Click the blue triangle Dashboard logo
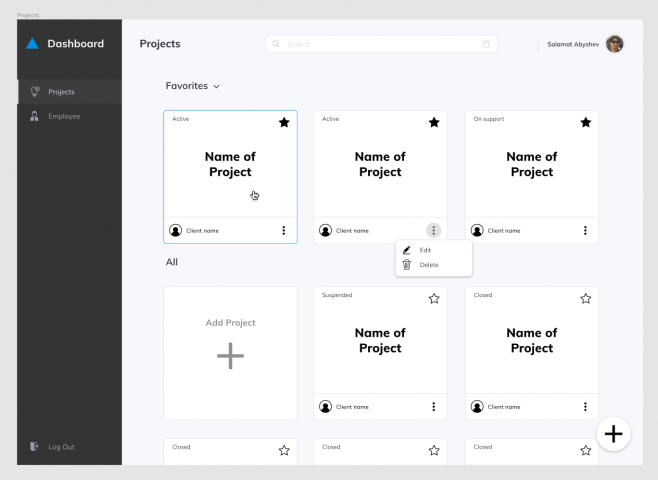 [32, 43]
